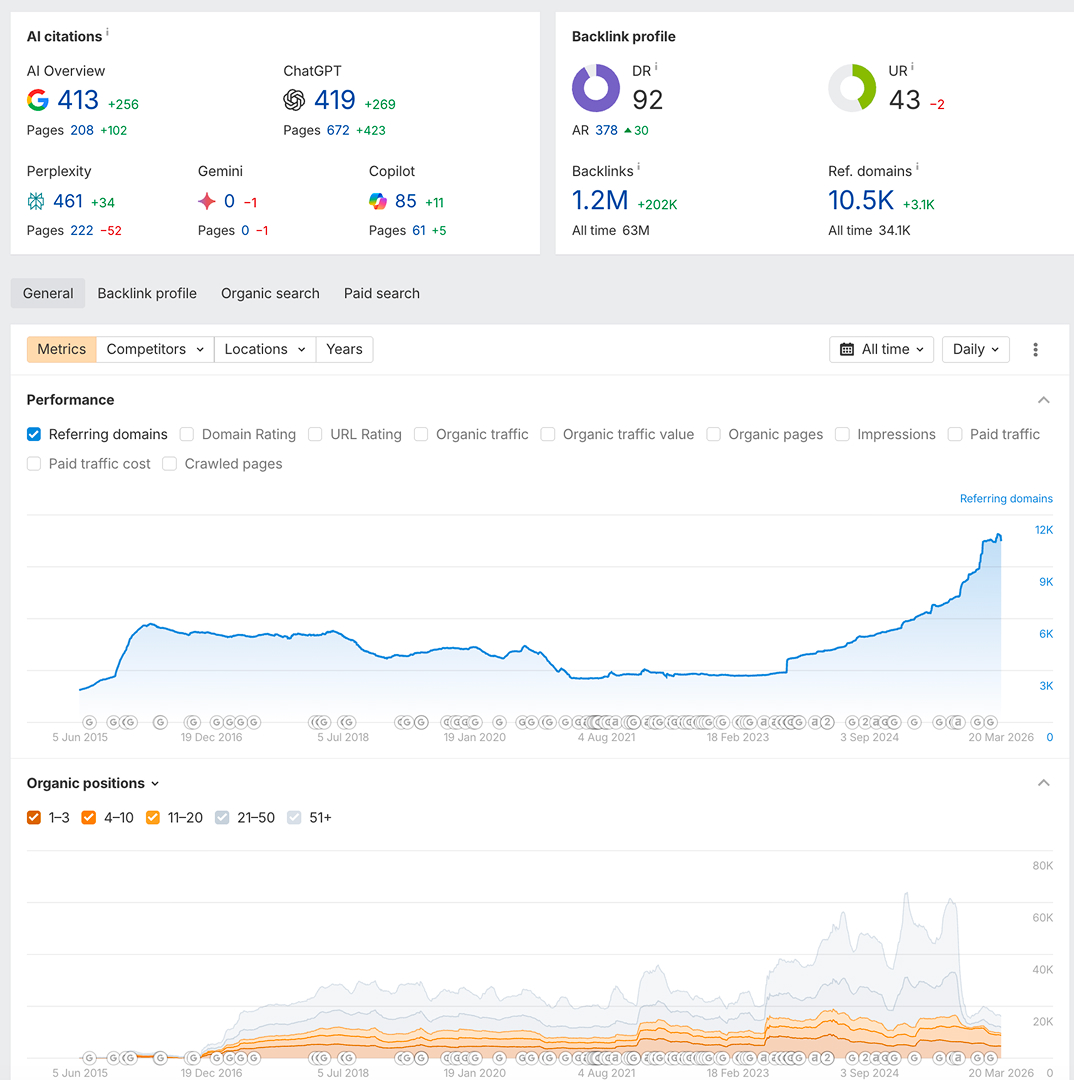Open the 1.2M backlinks link

pos(600,201)
